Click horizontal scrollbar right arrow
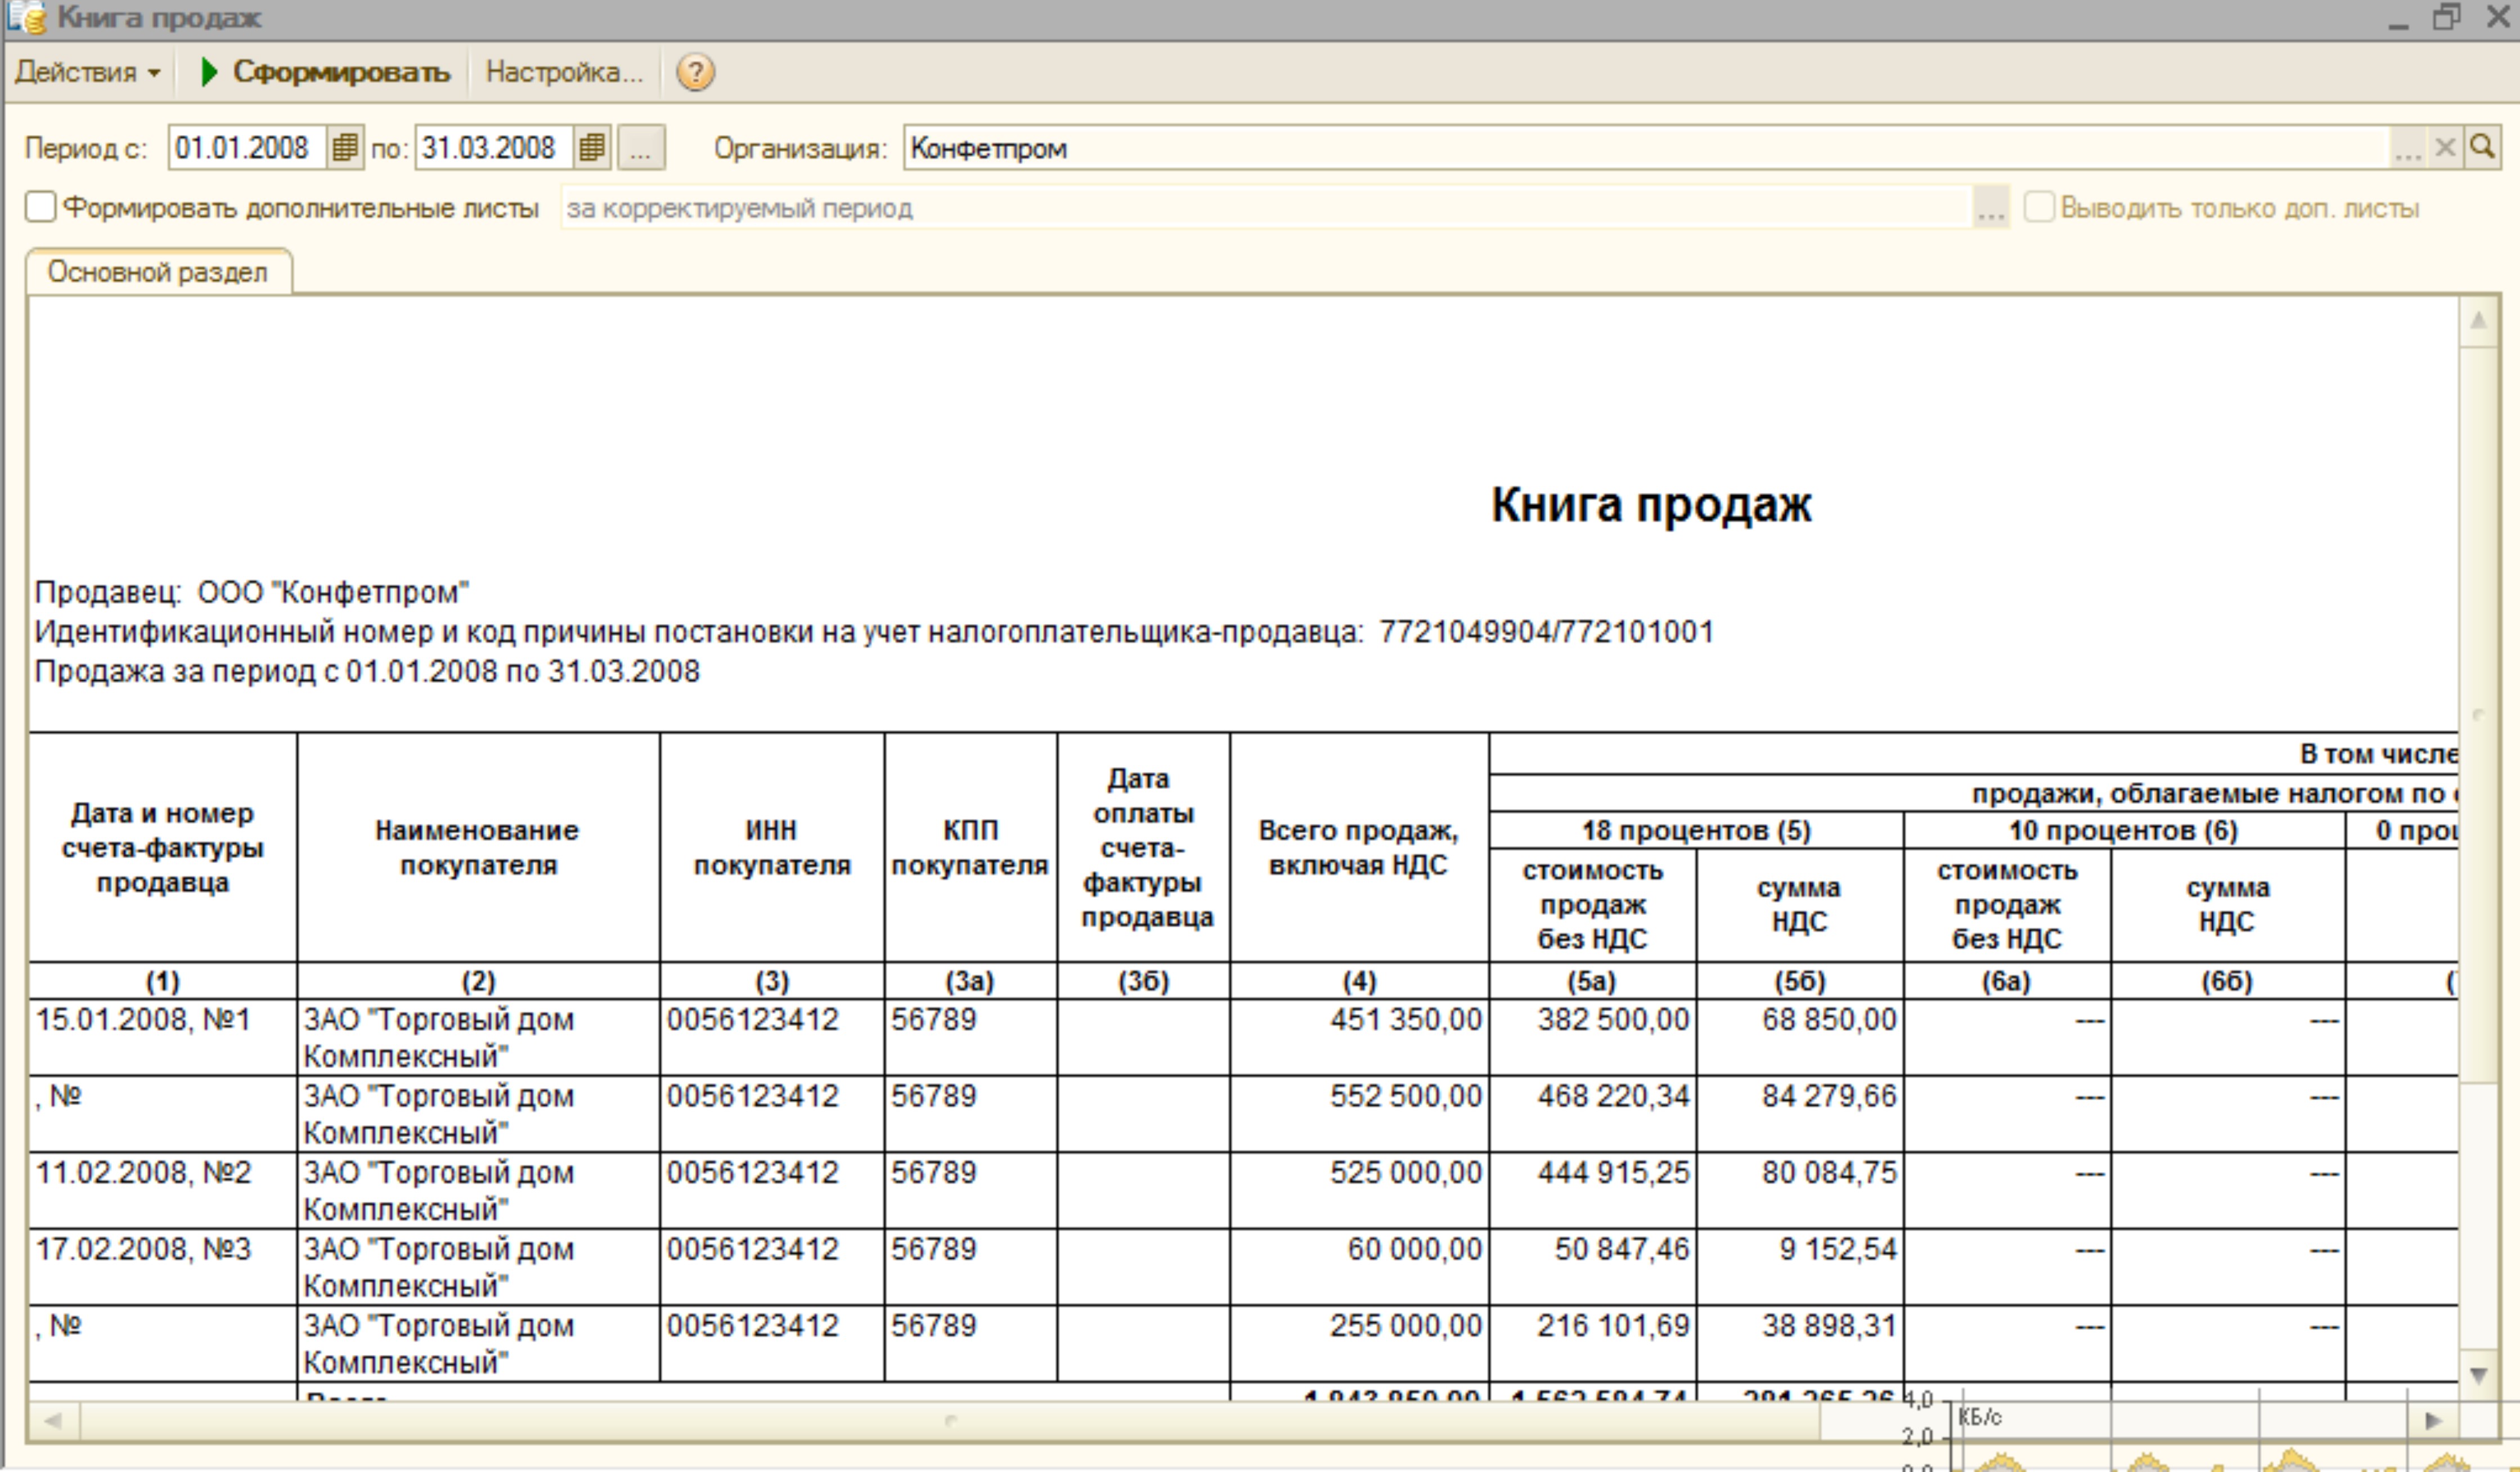The width and height of the screenshot is (2520, 1472). (x=2433, y=1420)
